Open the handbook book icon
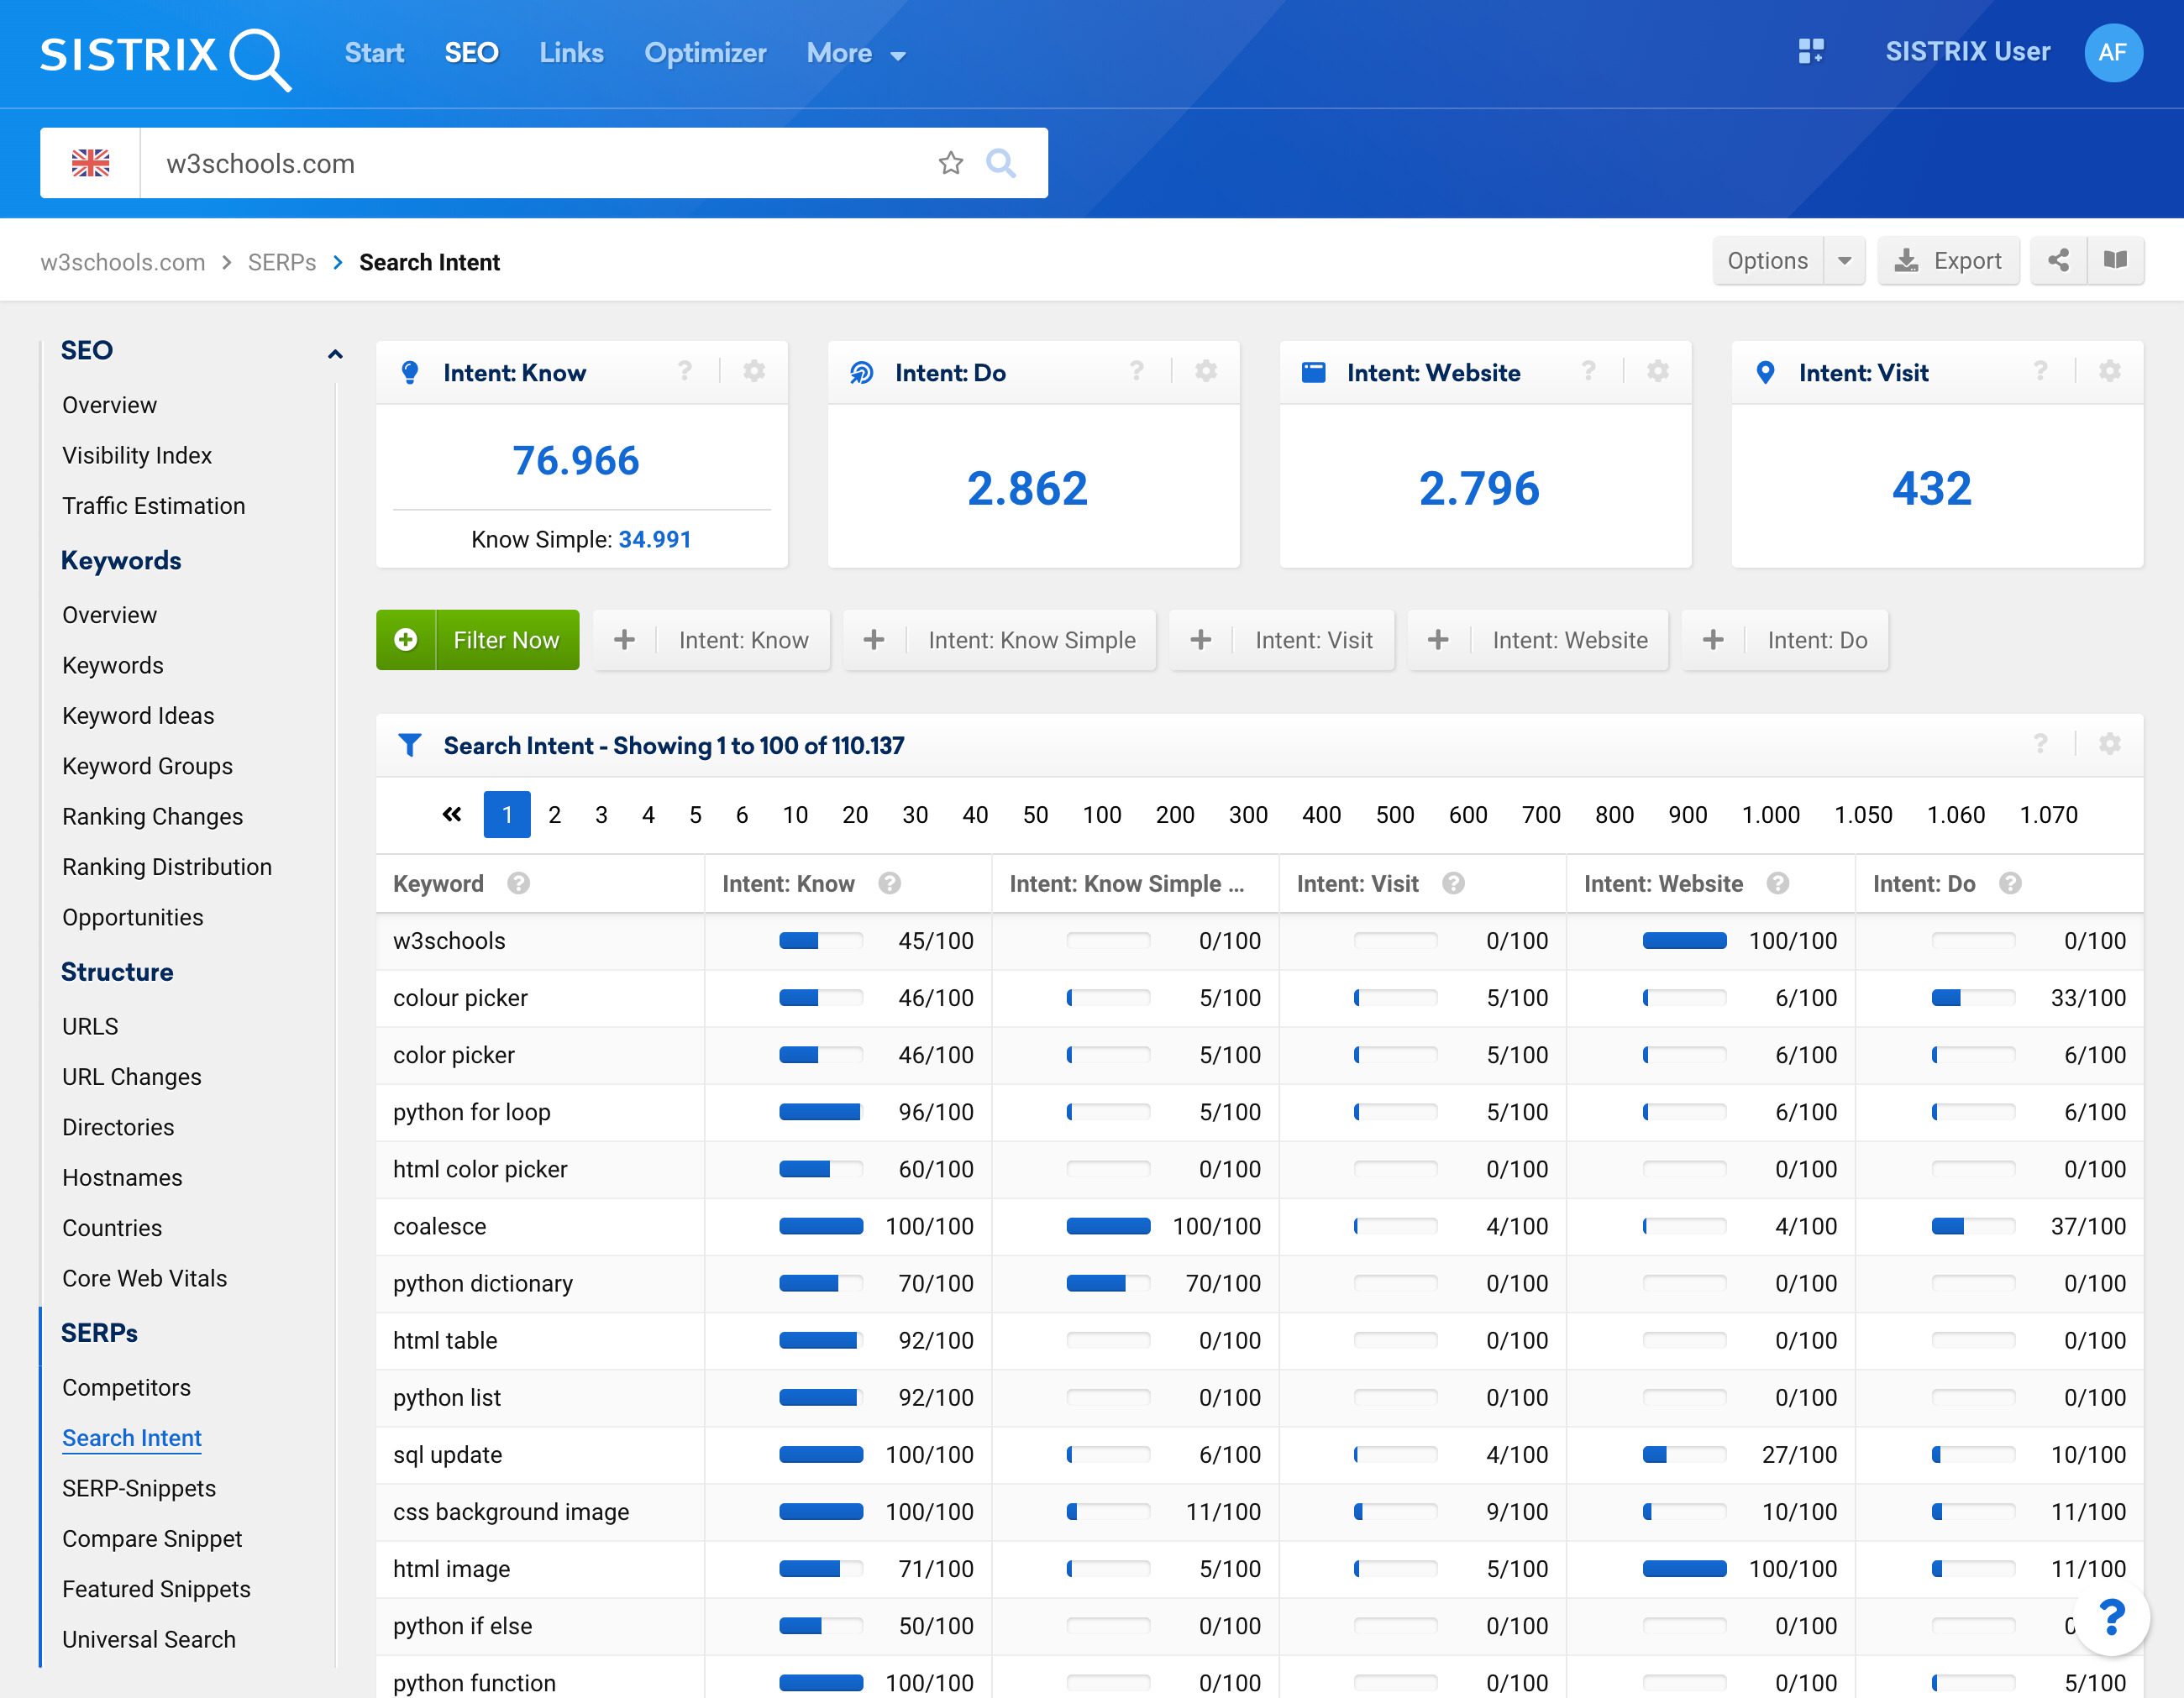This screenshot has width=2184, height=1698. click(2115, 261)
